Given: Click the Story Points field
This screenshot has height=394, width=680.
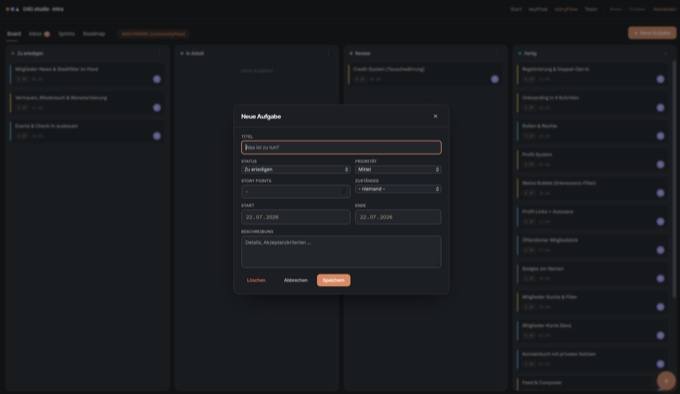Looking at the screenshot, I should tap(296, 192).
